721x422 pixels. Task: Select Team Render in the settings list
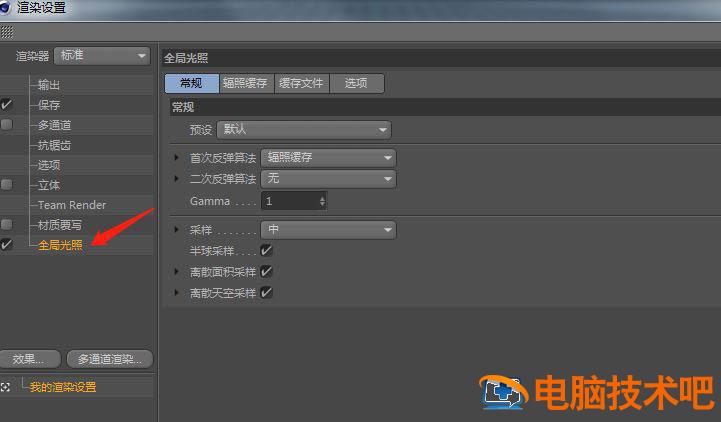click(72, 205)
